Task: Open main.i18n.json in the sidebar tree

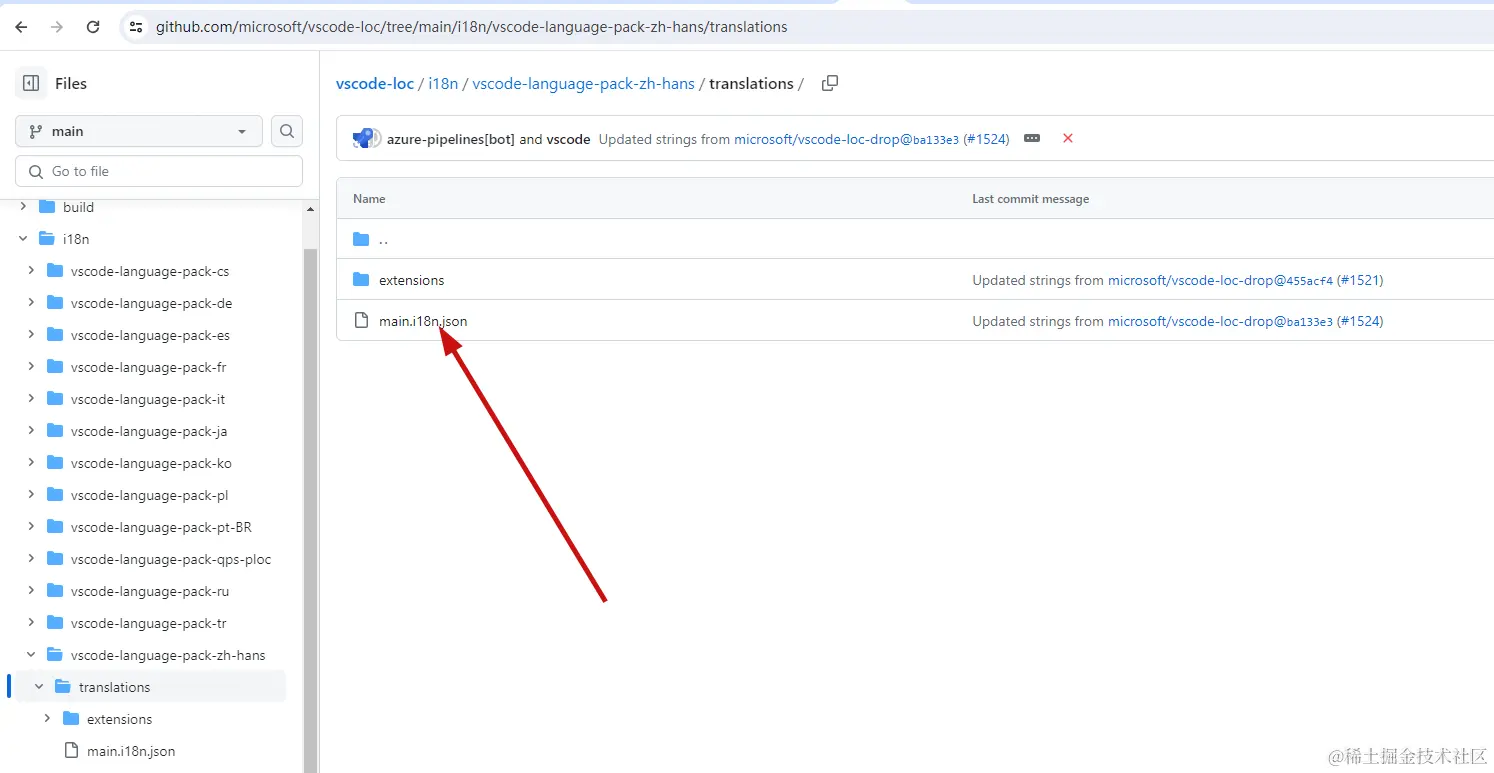Action: [131, 751]
